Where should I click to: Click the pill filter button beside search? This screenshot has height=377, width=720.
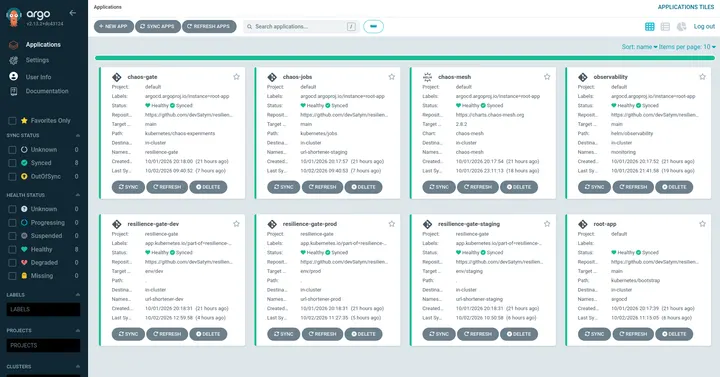pyautogui.click(x=373, y=27)
